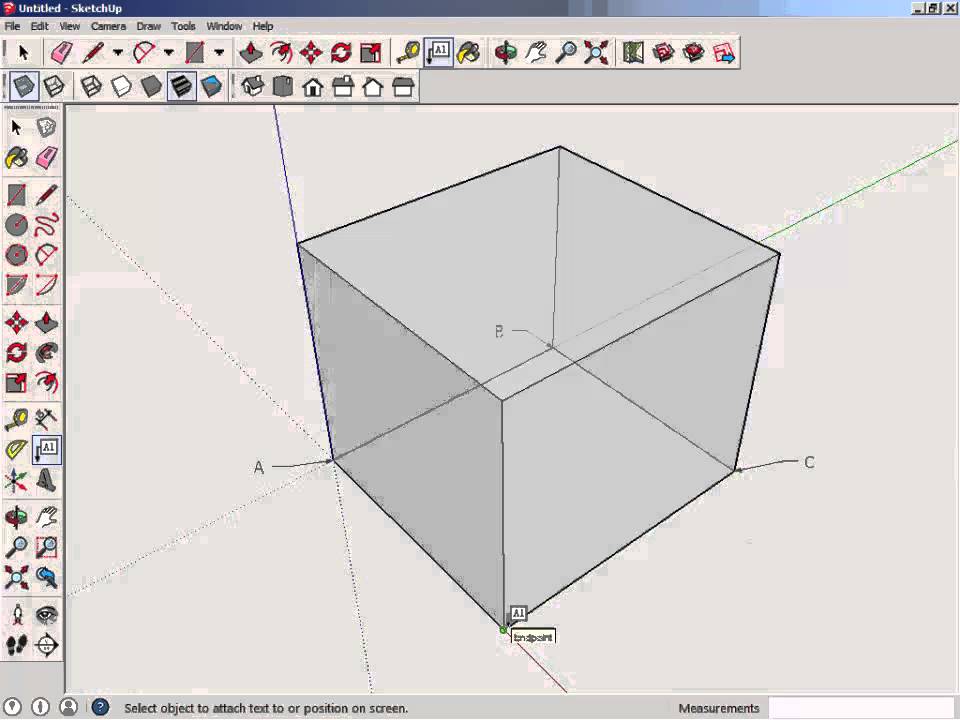Image resolution: width=960 pixels, height=720 pixels.
Task: Click Zoom Extents in the toolbar
Action: (597, 52)
